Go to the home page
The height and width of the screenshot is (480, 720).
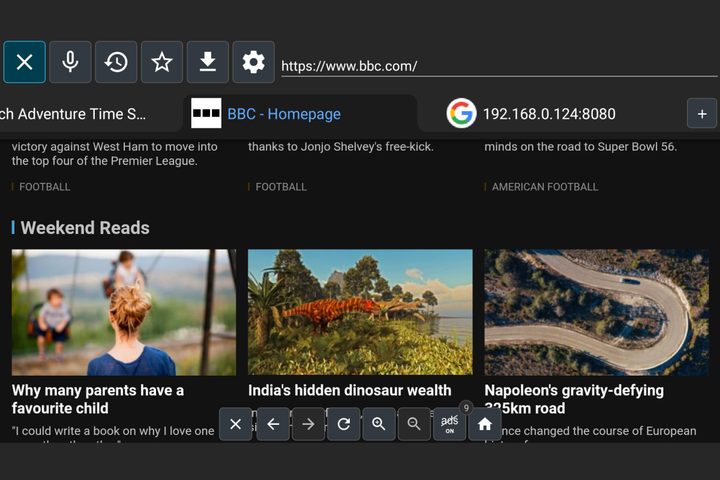click(485, 424)
